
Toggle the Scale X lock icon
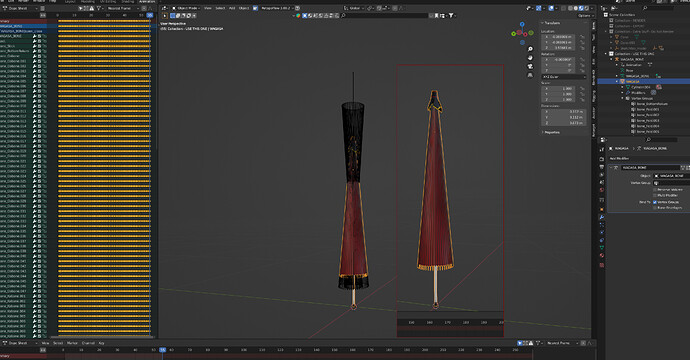[582, 88]
